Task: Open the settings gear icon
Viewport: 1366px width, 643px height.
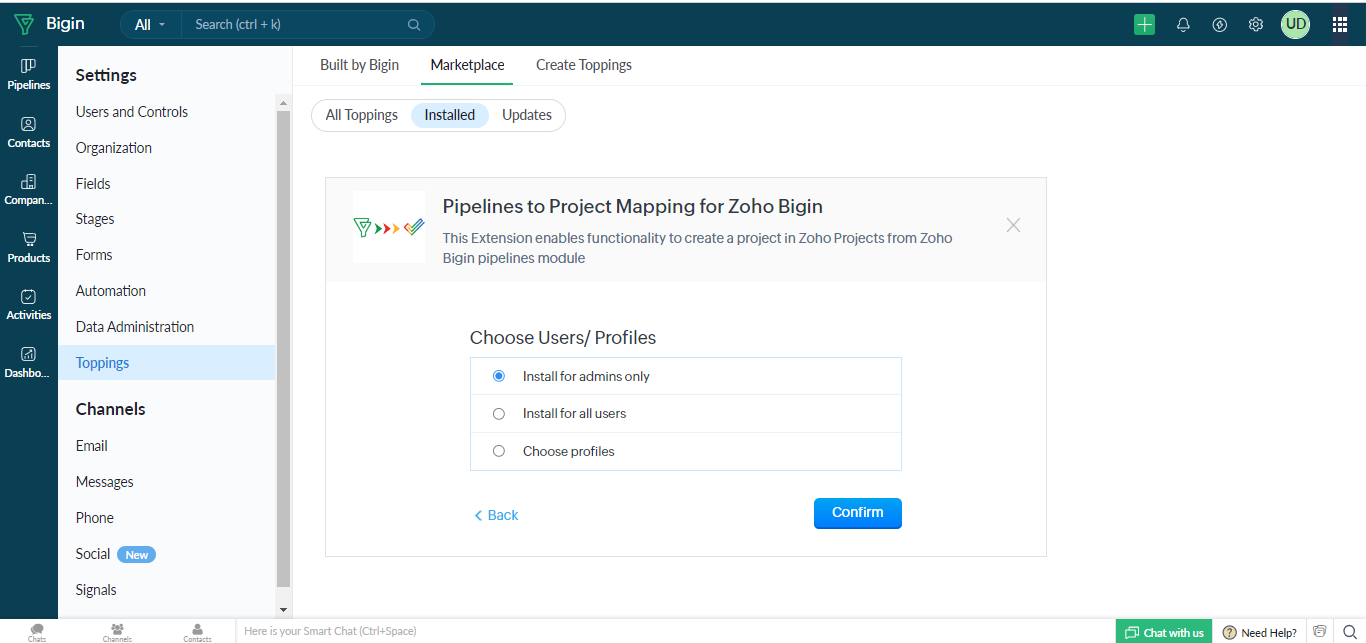Action: (1256, 25)
